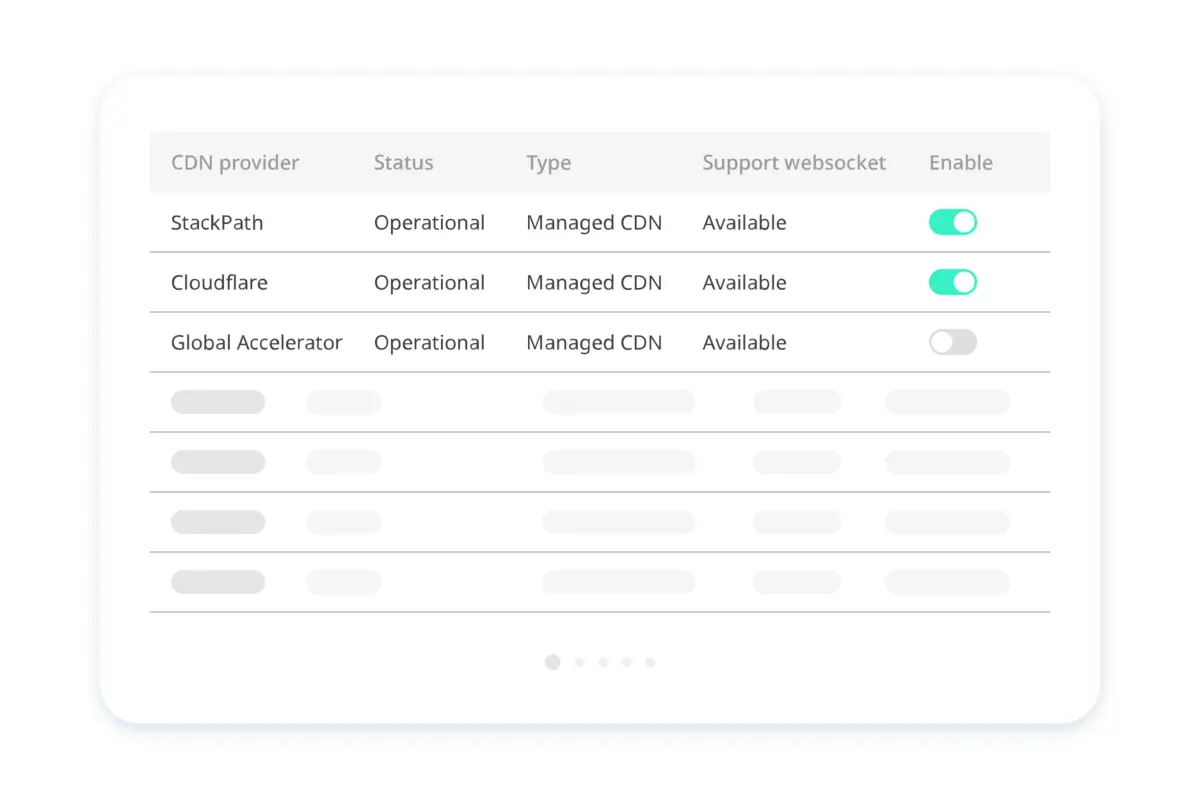Turn off the Cloudflare enable switch
Viewport: 1200px width, 800px height.
[x=952, y=282]
